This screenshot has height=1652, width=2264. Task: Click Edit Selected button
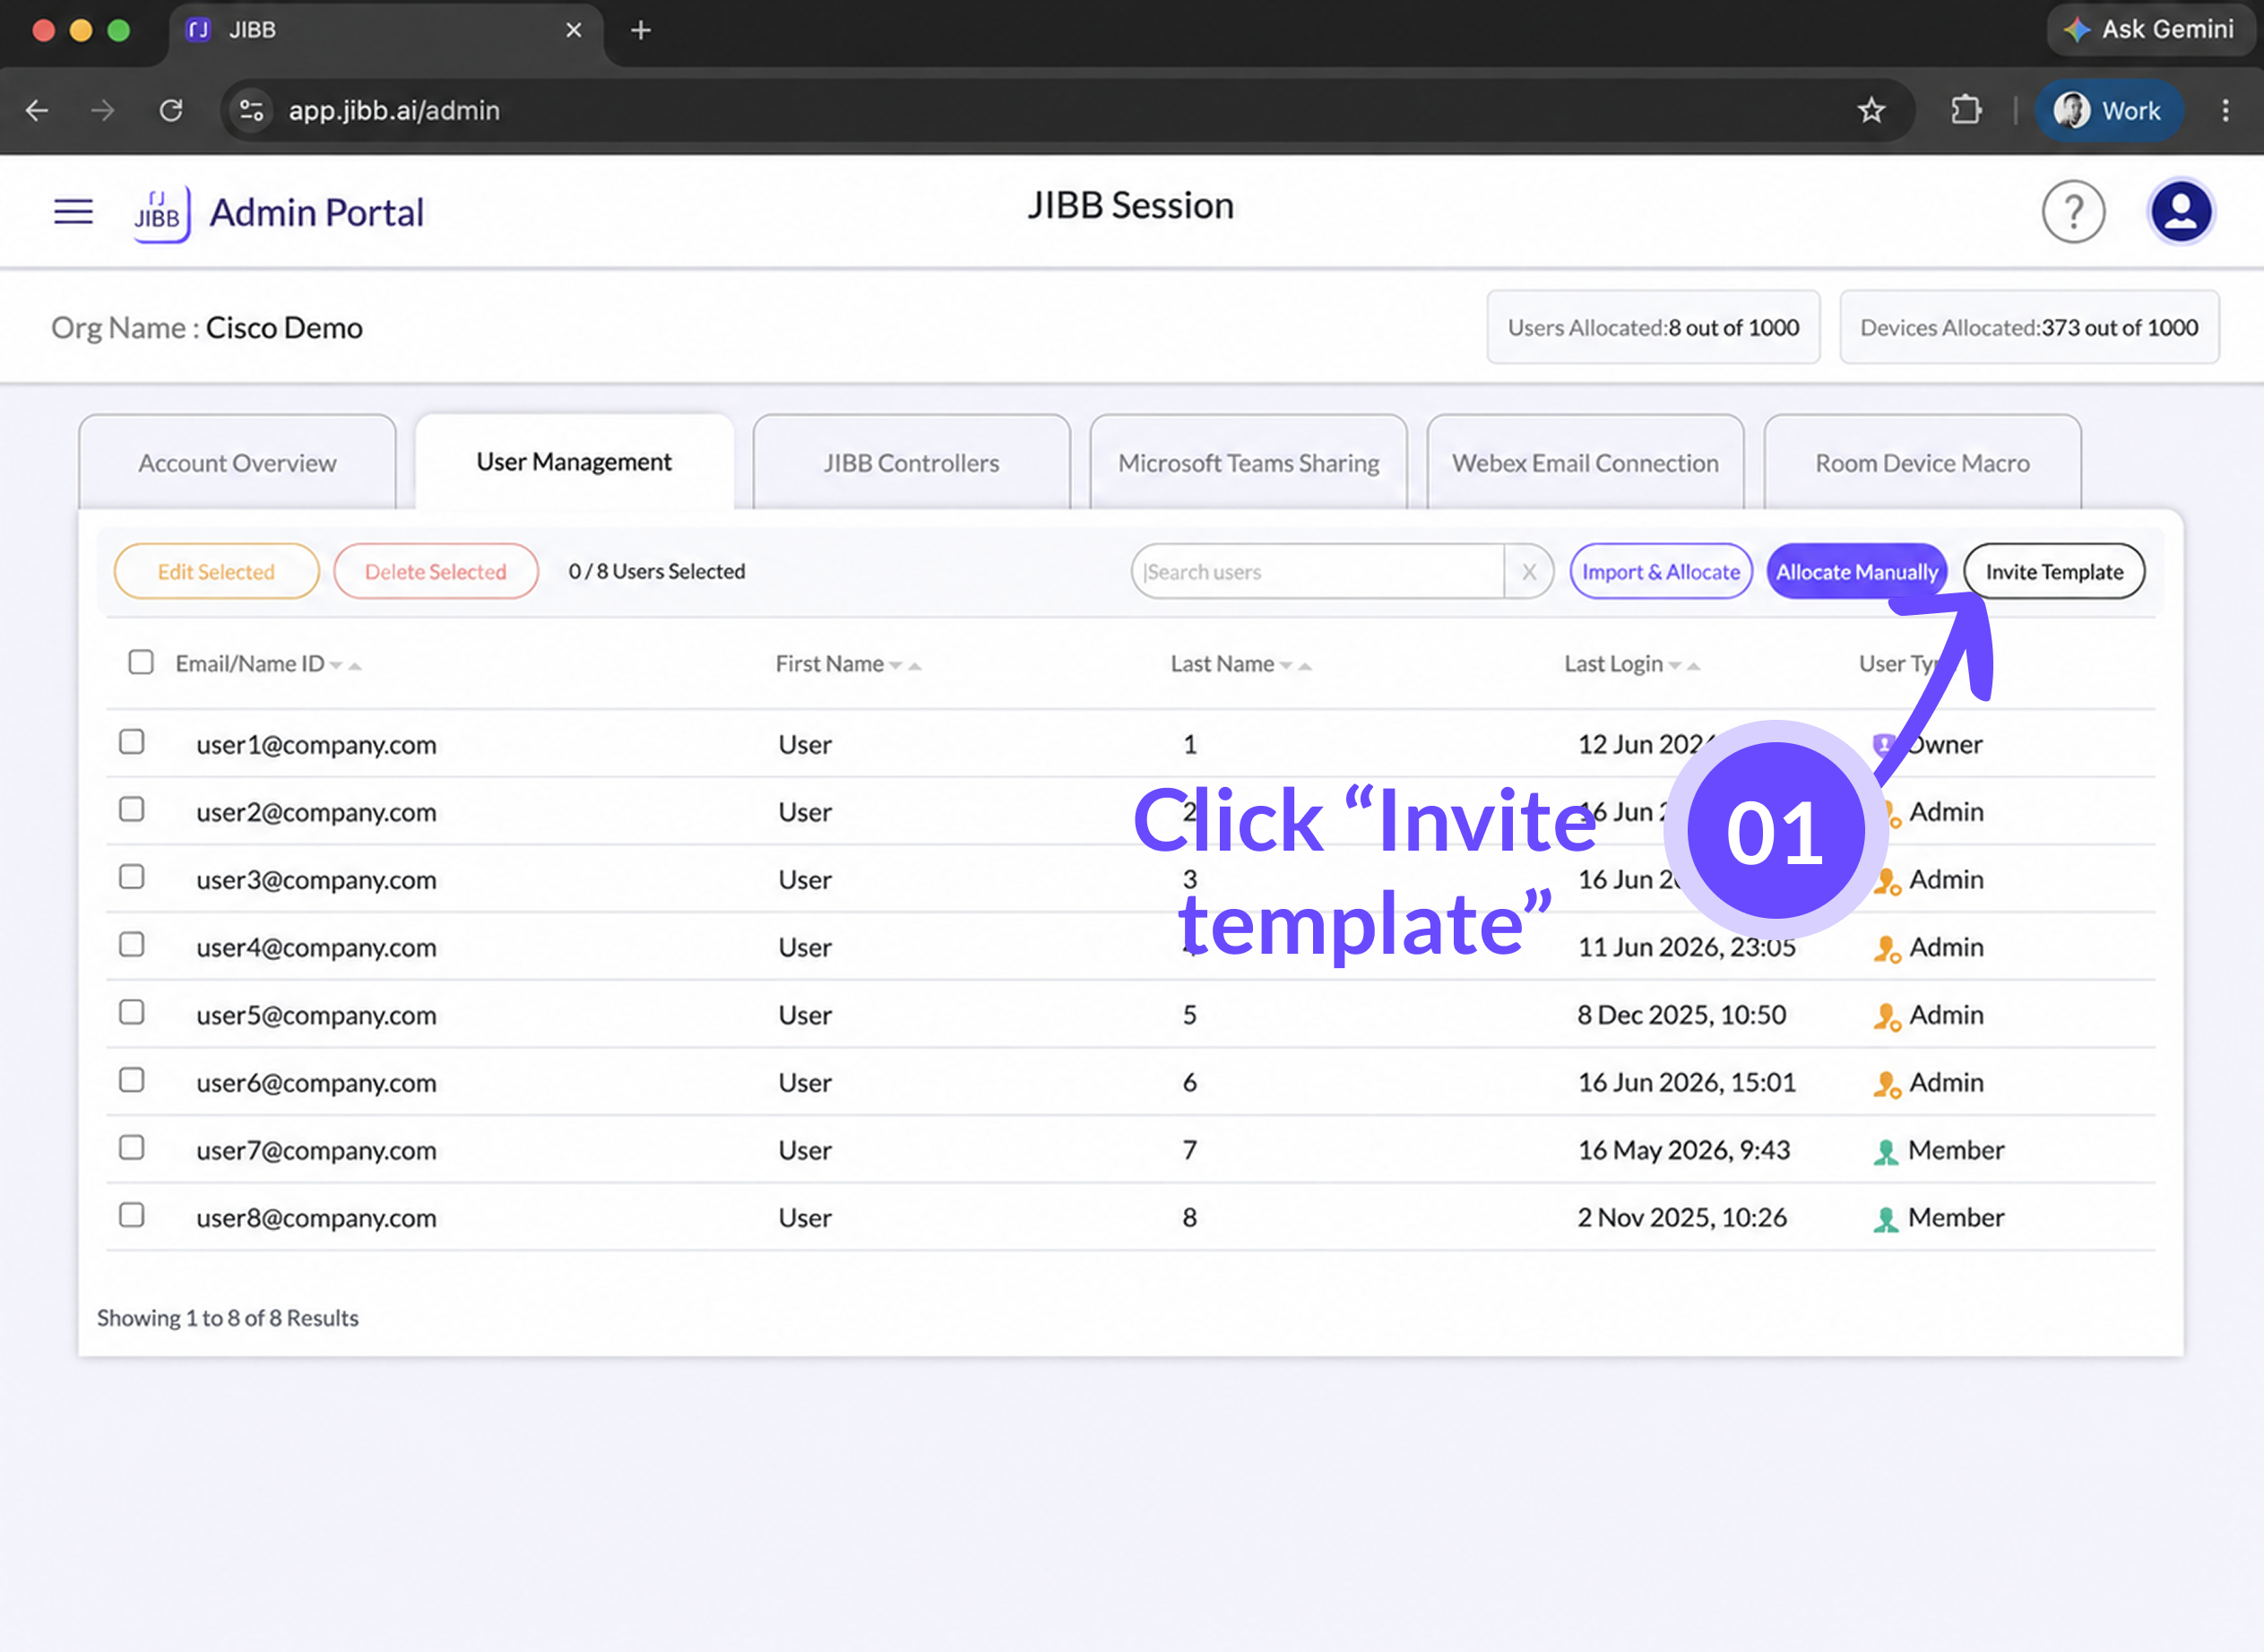[216, 572]
